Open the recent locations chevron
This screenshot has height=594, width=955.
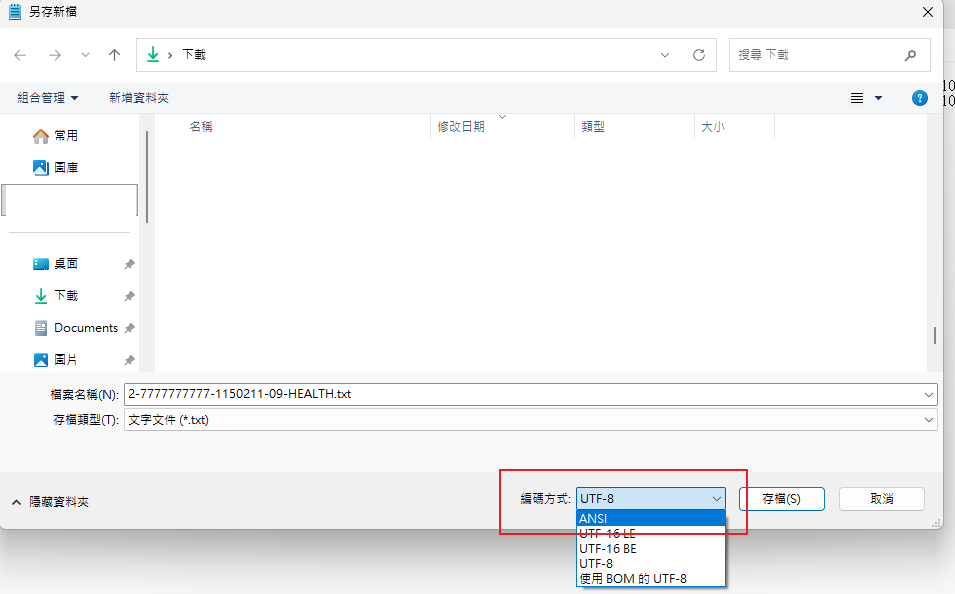(x=85, y=55)
